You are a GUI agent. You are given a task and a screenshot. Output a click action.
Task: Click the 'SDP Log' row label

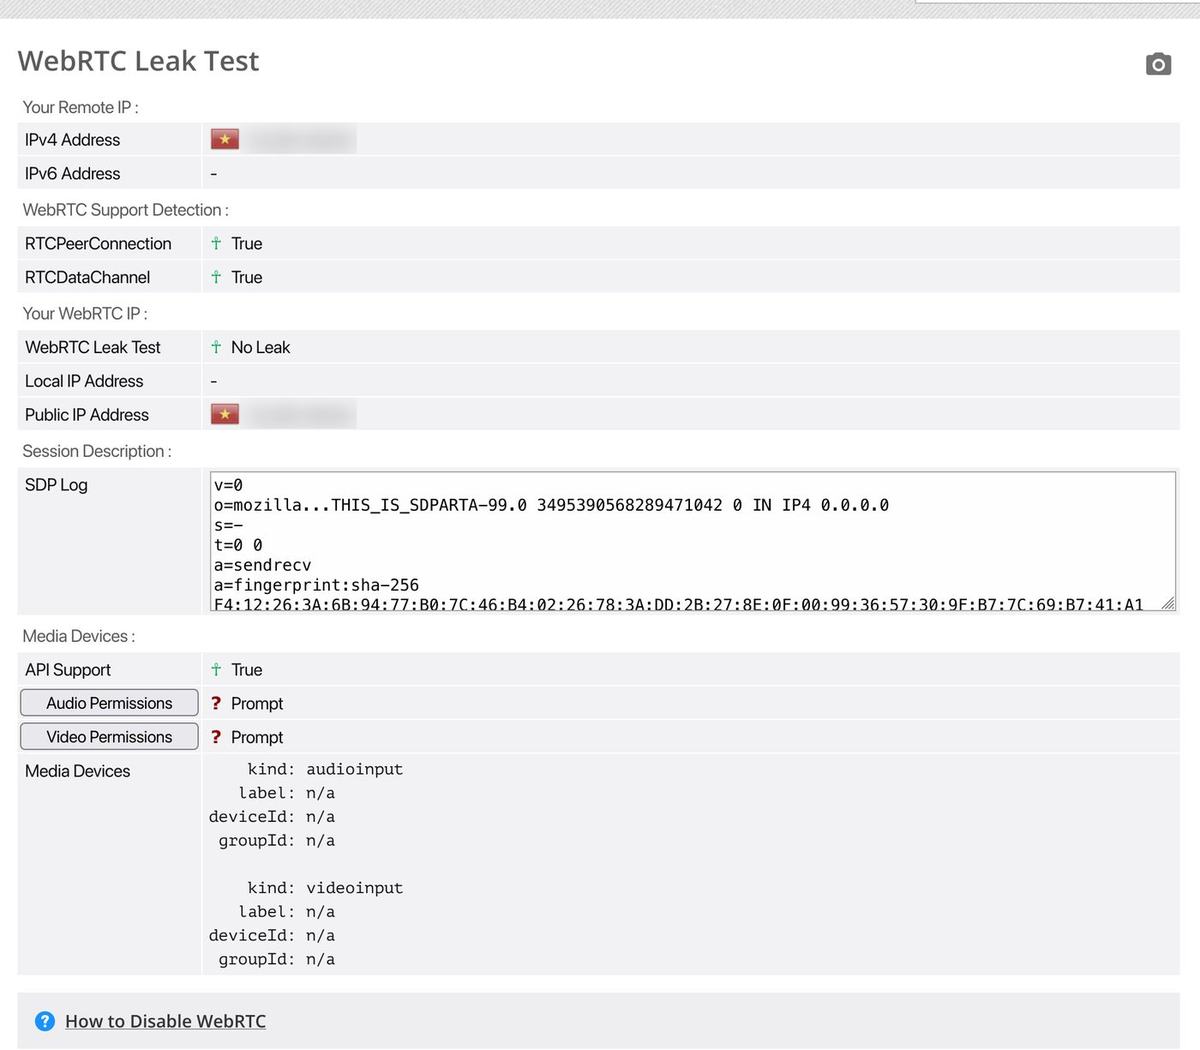coord(56,485)
